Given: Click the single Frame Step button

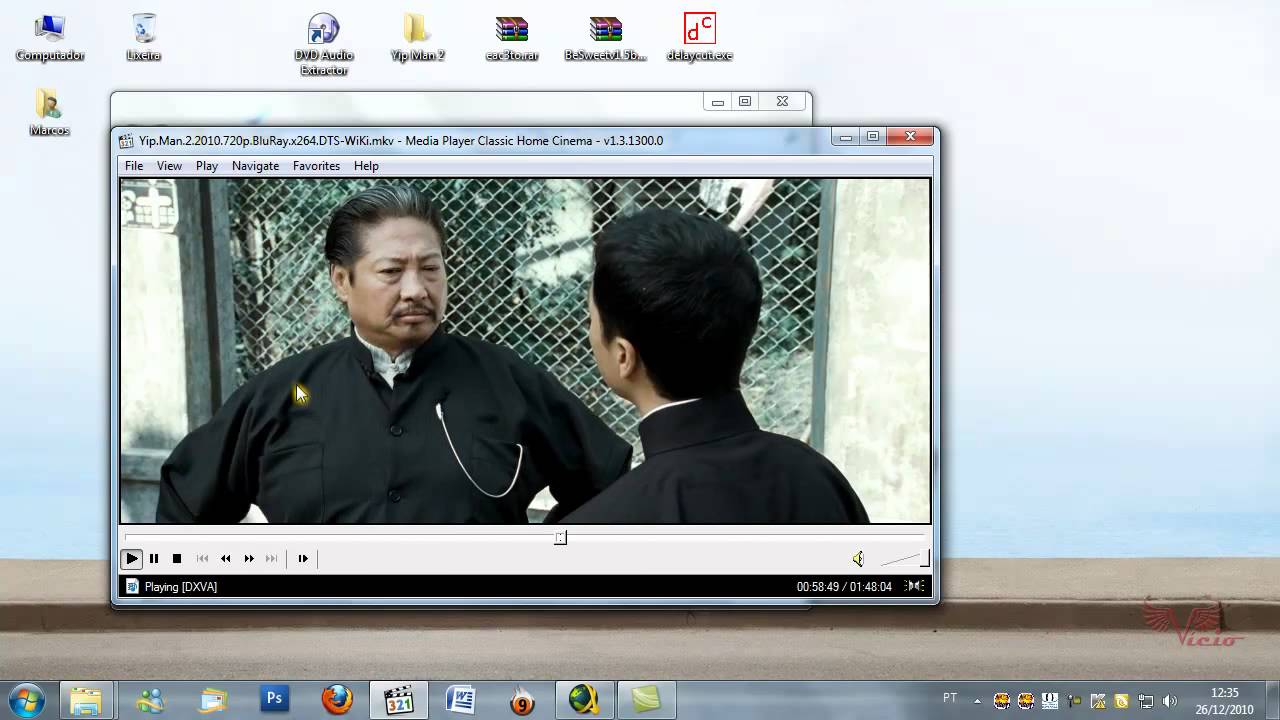Looking at the screenshot, I should [x=303, y=559].
